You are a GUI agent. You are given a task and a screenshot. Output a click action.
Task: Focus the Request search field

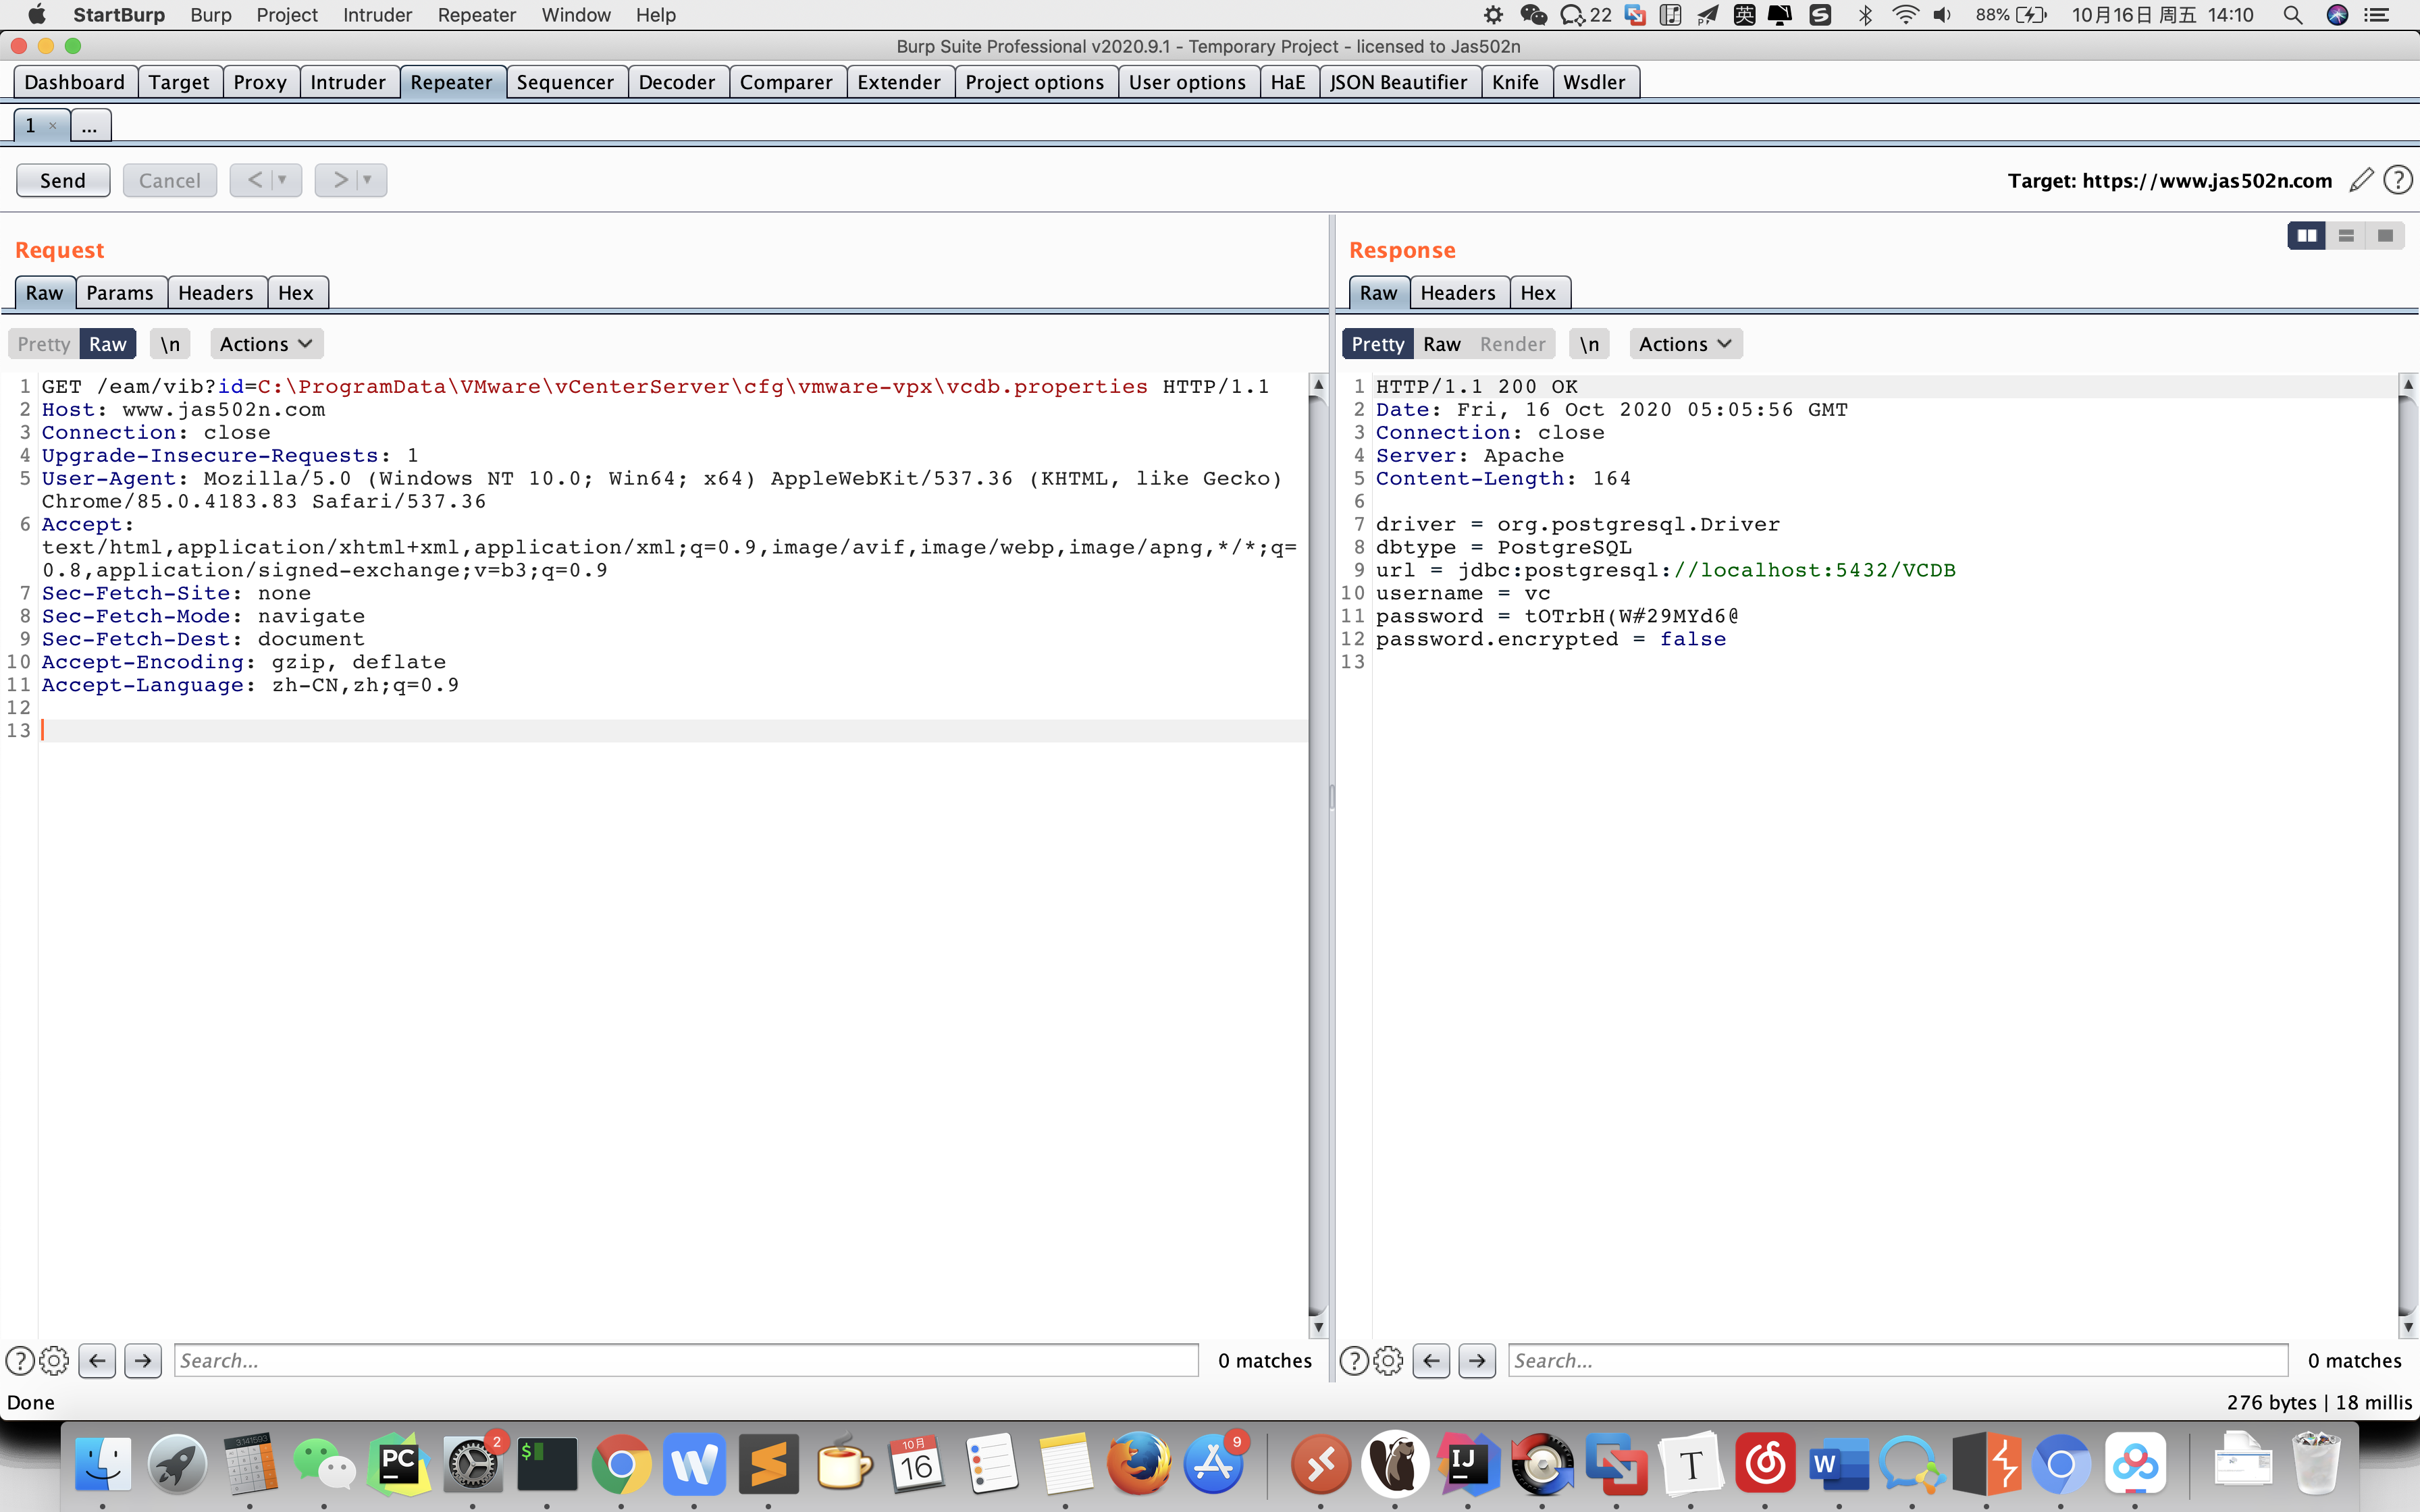coord(686,1360)
